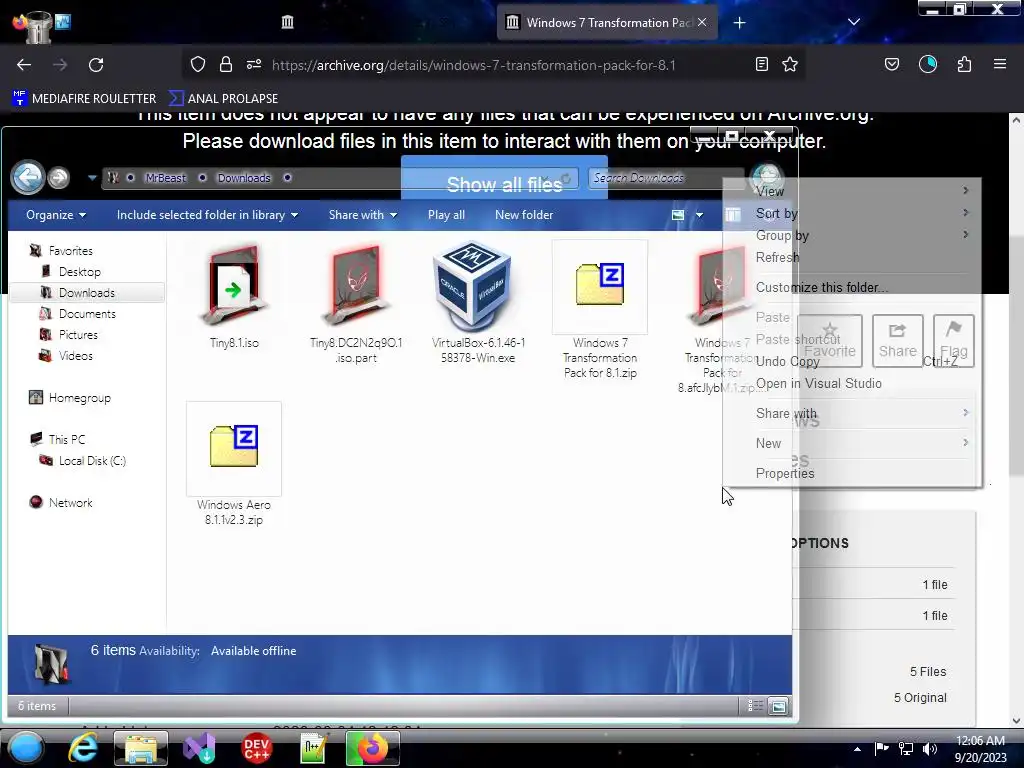This screenshot has width=1024, height=768.
Task: Switch to large icons view in status bar
Action: pyautogui.click(x=778, y=706)
